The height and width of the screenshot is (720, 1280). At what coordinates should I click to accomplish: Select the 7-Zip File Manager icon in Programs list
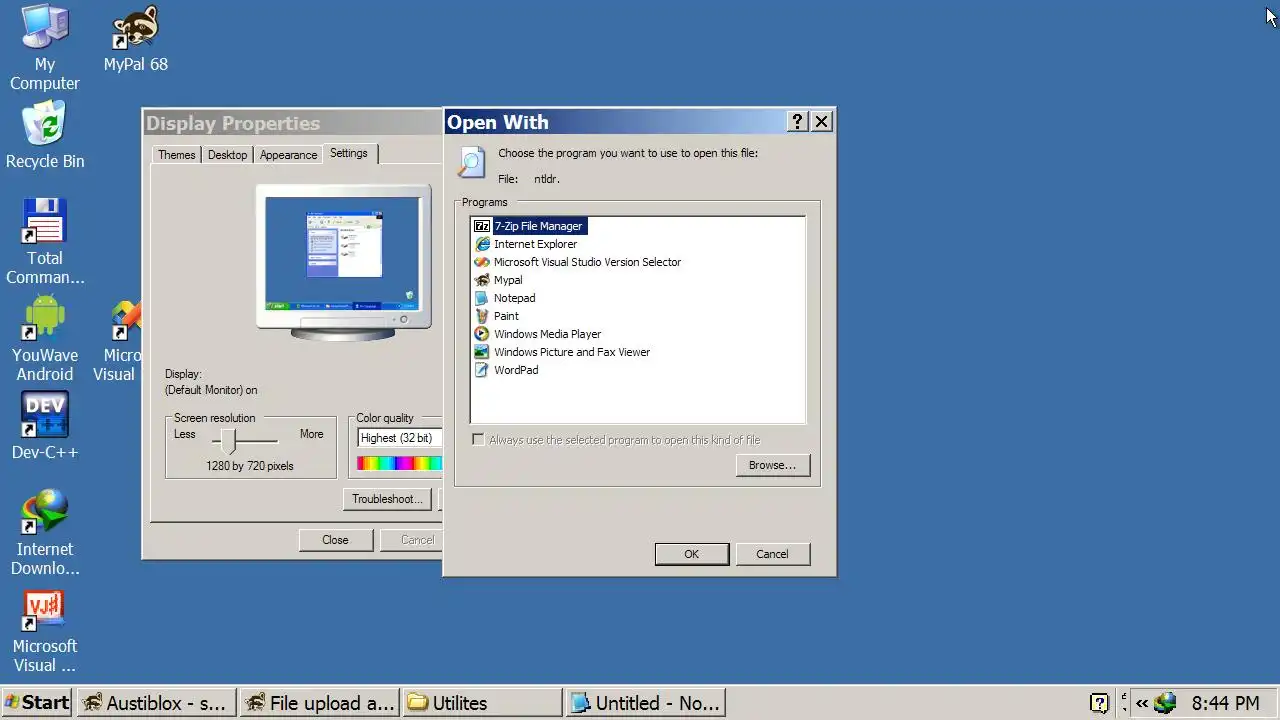(482, 226)
